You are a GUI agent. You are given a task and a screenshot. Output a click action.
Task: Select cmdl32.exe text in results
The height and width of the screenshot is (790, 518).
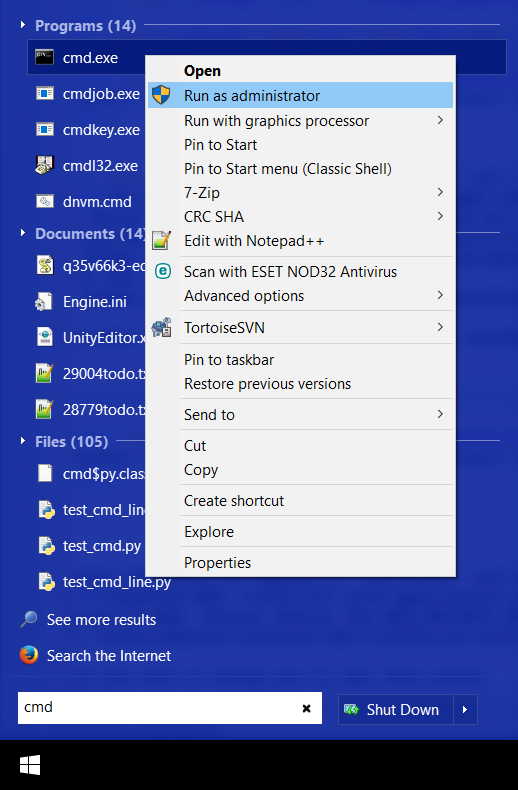pyautogui.click(x=100, y=166)
